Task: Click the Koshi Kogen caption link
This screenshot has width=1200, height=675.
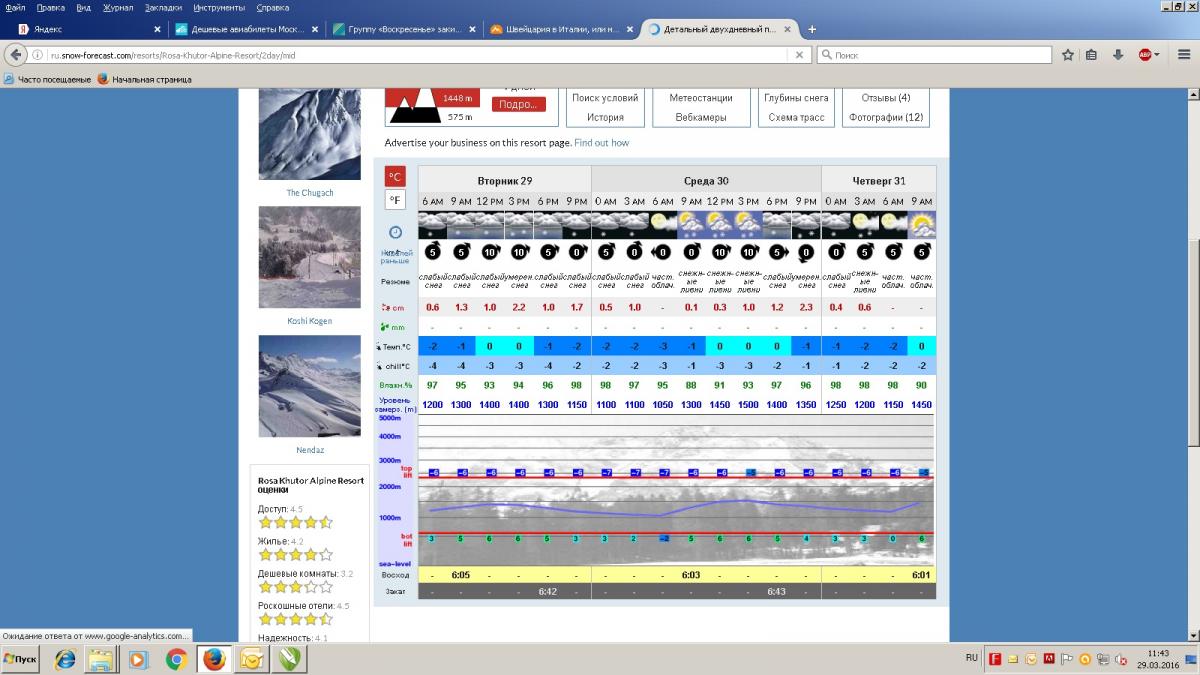Action: pos(309,321)
